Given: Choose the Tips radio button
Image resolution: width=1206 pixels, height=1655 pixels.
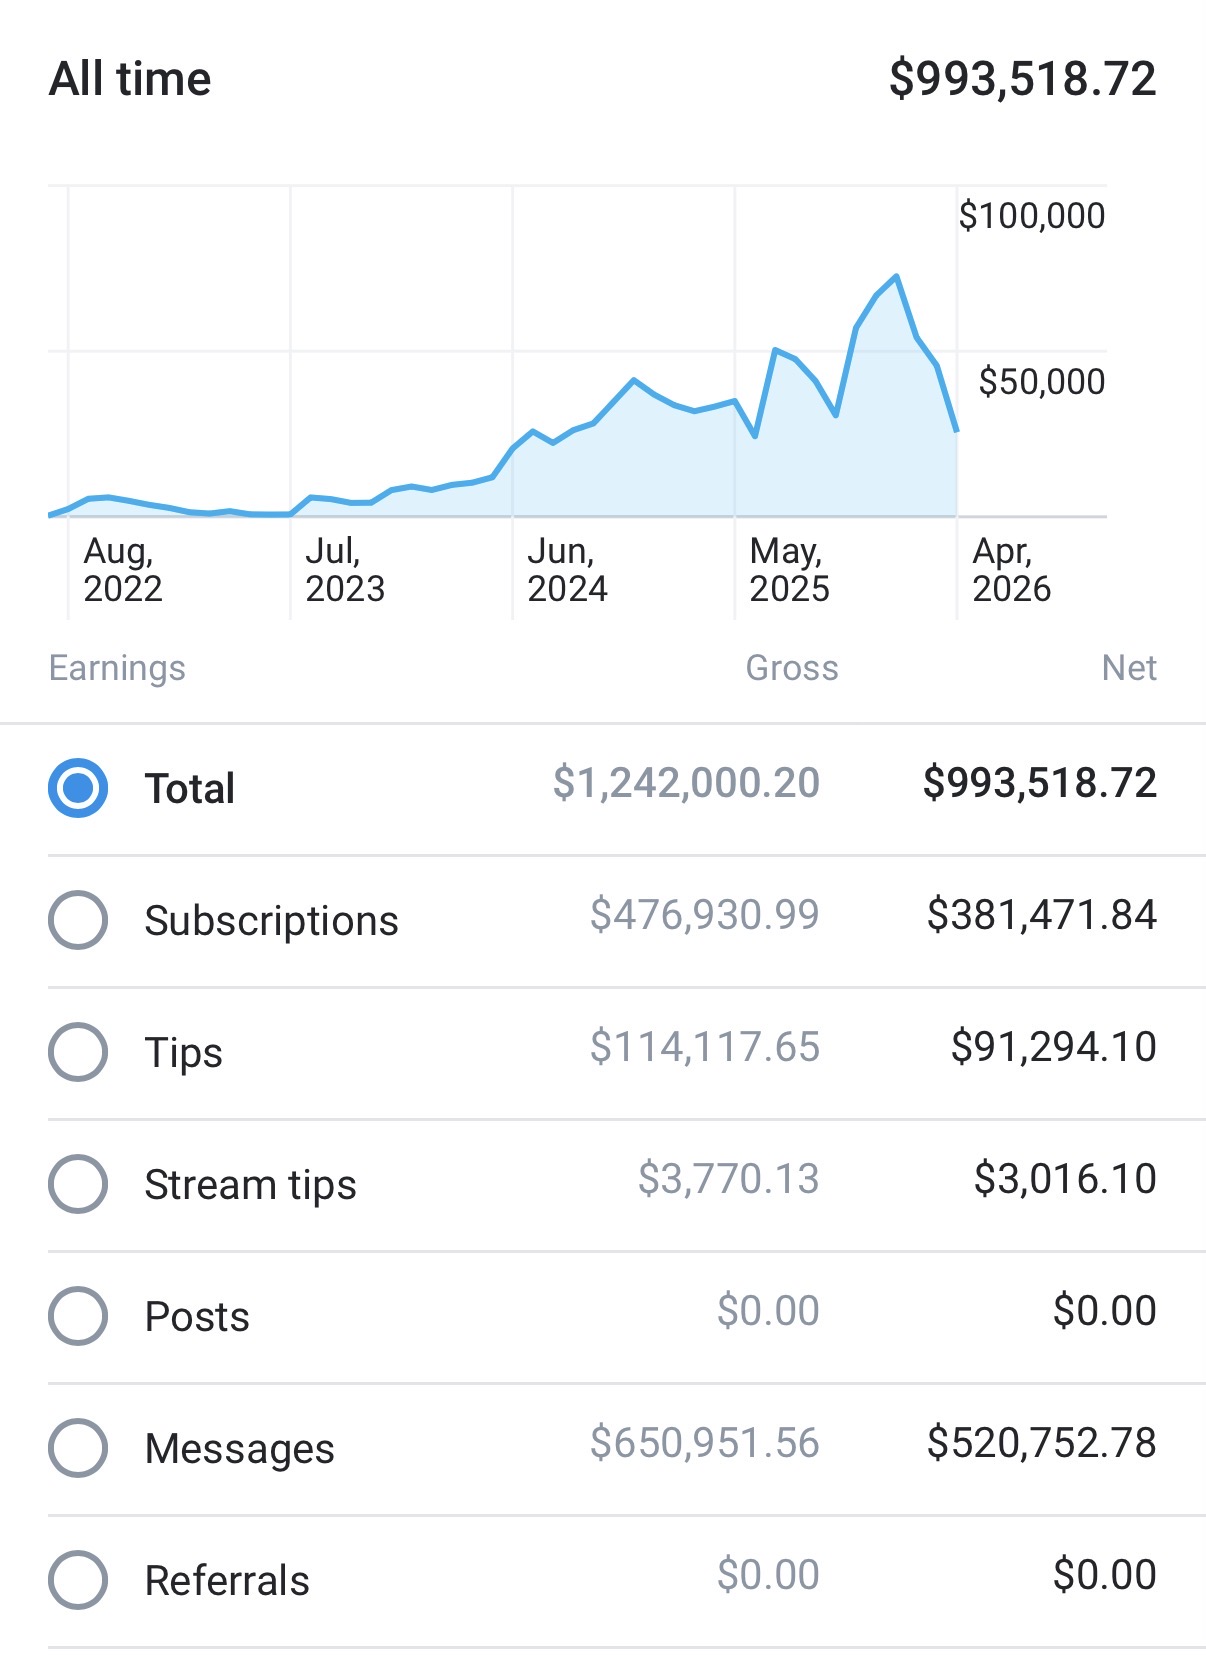Looking at the screenshot, I should (x=78, y=1052).
